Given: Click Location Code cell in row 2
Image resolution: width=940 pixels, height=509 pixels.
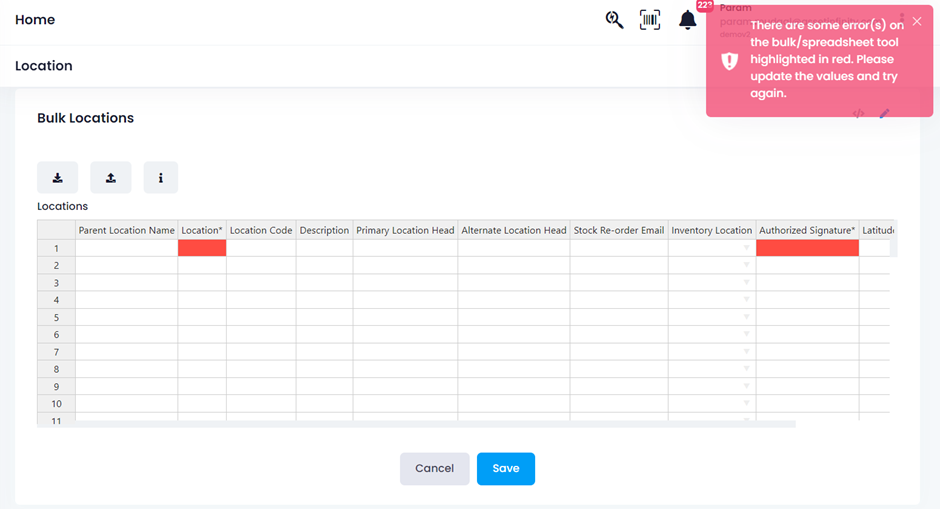Looking at the screenshot, I should [261, 266].
